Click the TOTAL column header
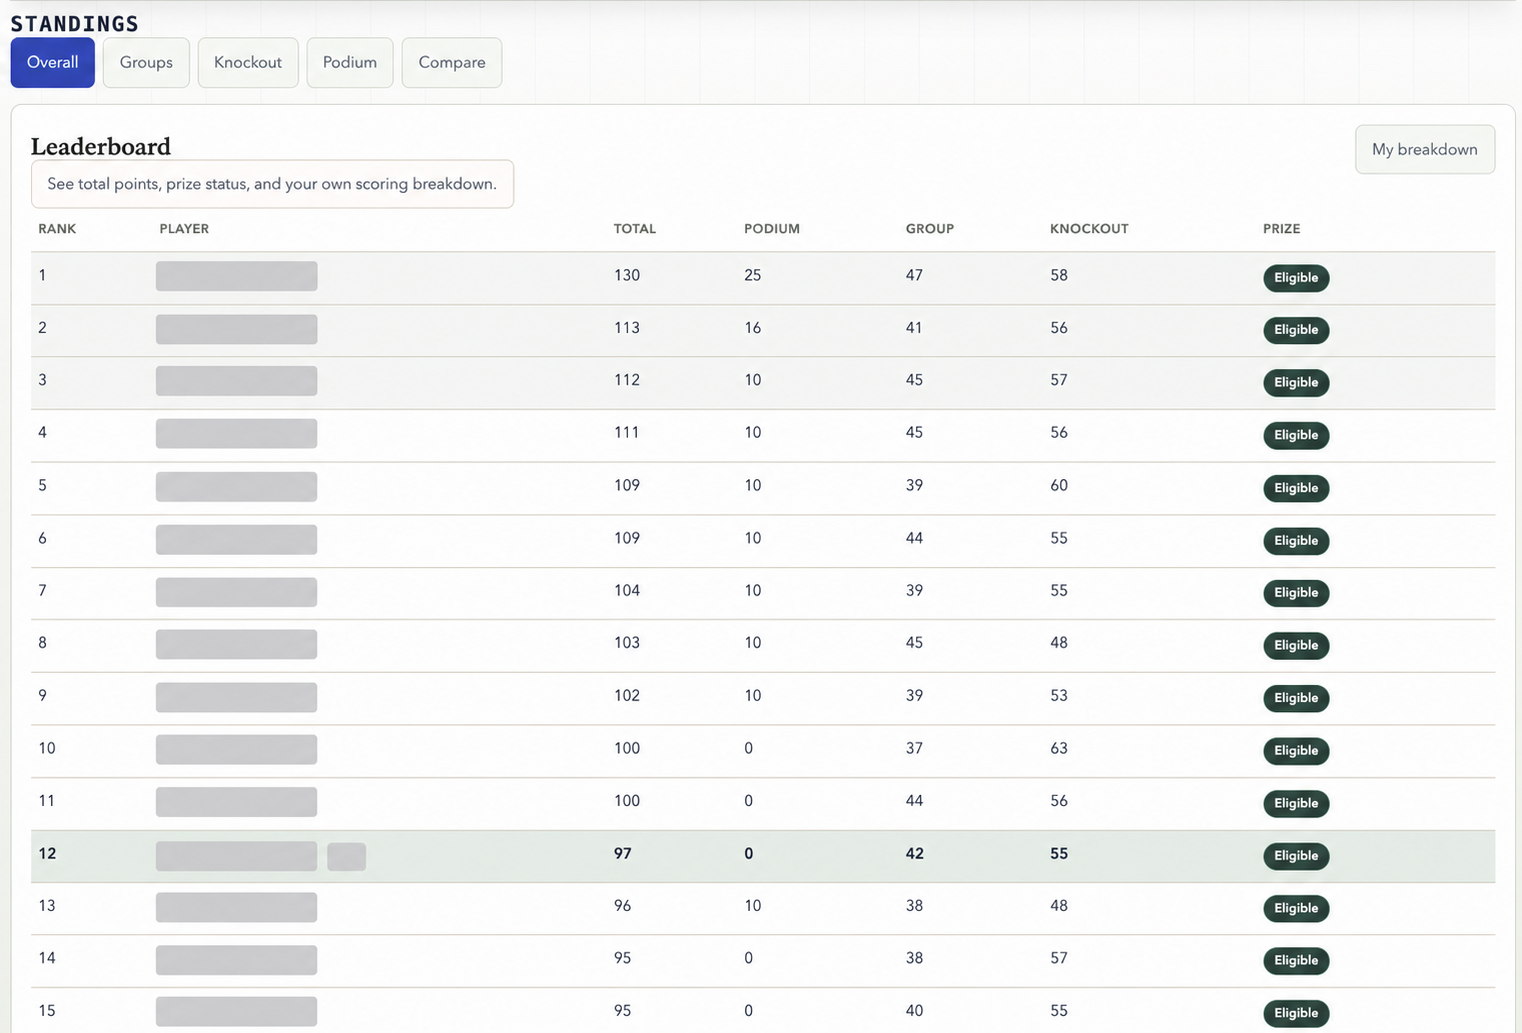 click(x=635, y=229)
